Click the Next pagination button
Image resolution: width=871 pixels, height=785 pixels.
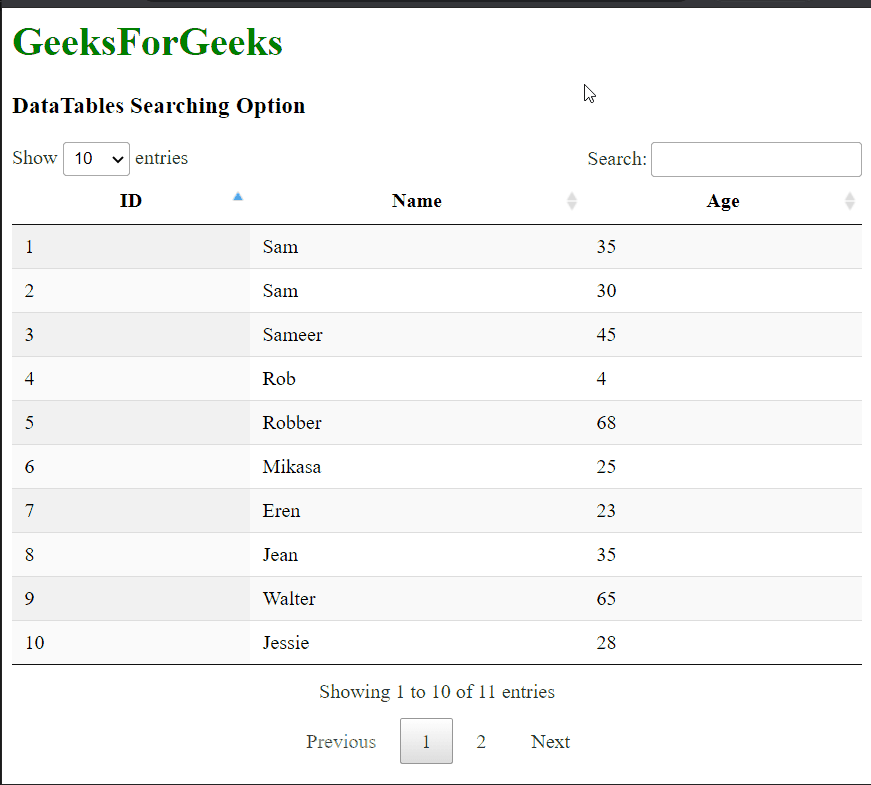pyautogui.click(x=550, y=741)
